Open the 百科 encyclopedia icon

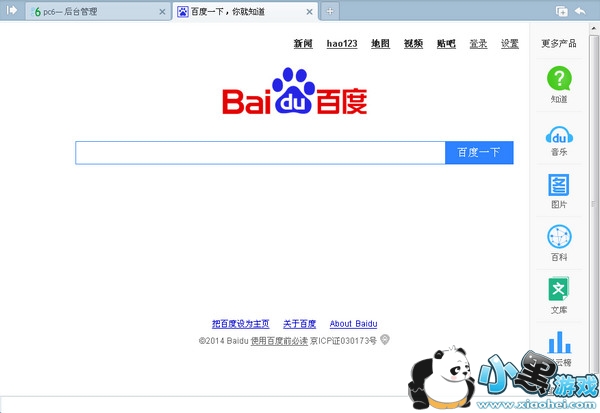click(x=559, y=237)
